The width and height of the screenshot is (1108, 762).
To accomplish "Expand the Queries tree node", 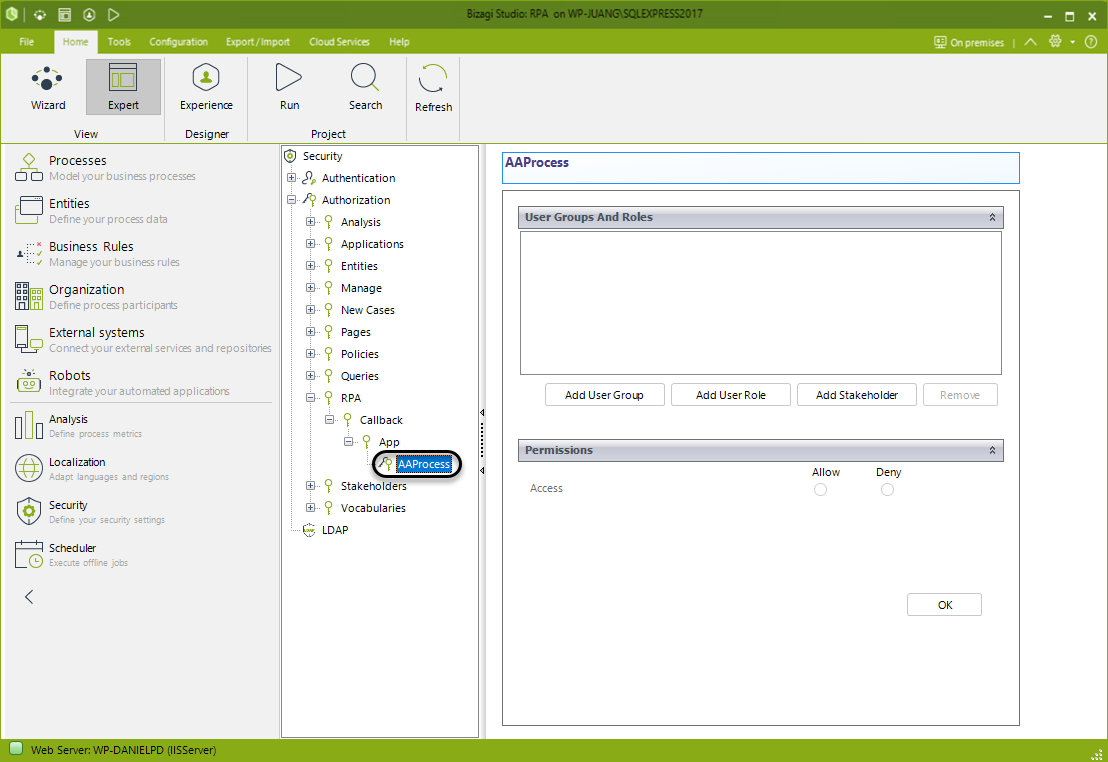I will (x=310, y=375).
